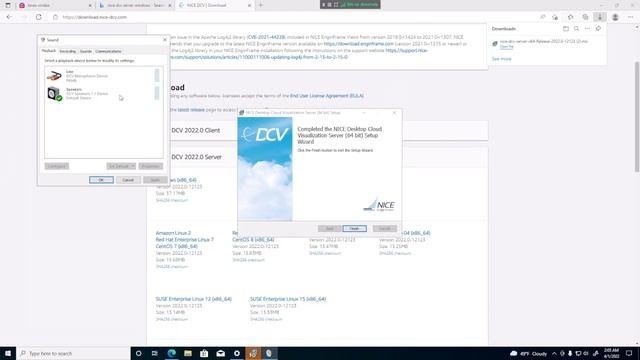Open File Explorer from the taskbar
This screenshot has height=360, width=640.
pos(188,353)
